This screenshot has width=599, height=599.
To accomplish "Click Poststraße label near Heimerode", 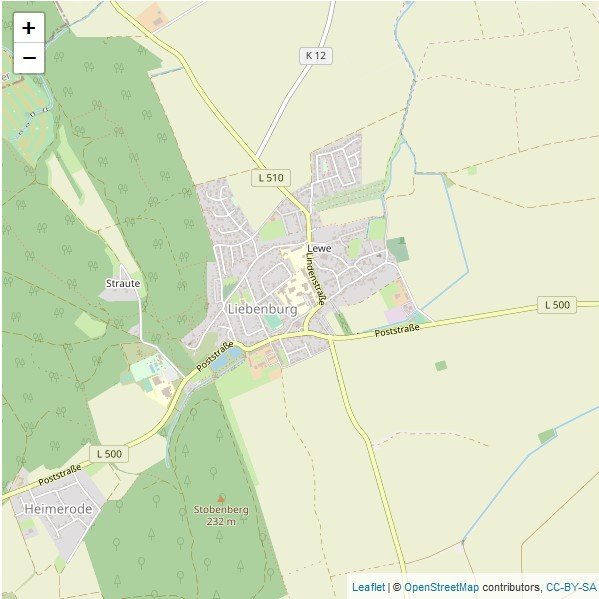I will pyautogui.click(x=60, y=474).
